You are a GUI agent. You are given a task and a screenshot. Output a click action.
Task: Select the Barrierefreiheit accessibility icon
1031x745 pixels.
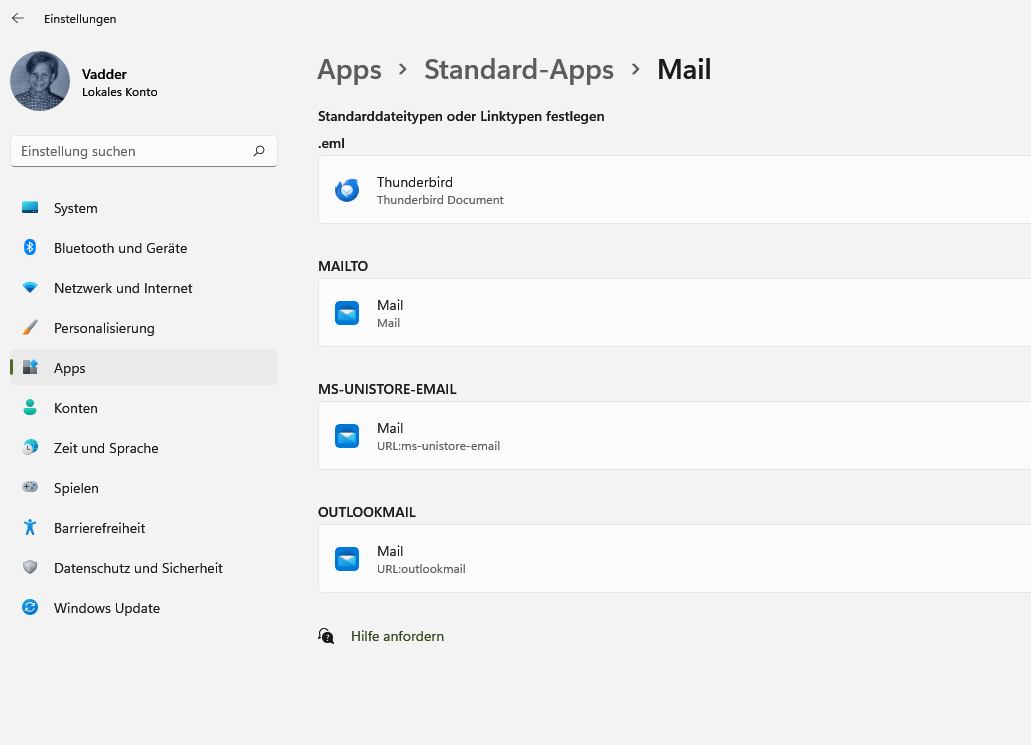pyautogui.click(x=30, y=527)
